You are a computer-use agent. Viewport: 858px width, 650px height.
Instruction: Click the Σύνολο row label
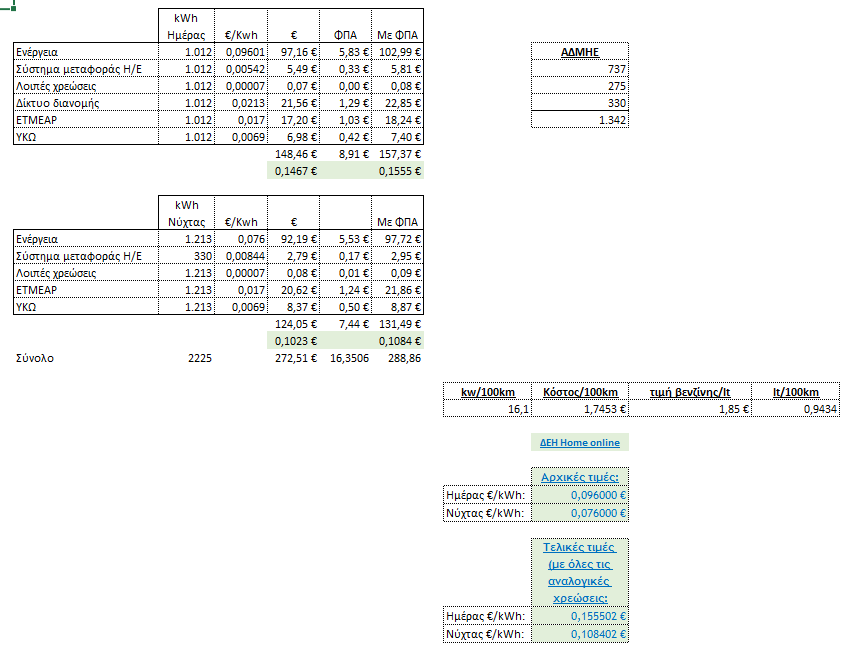pos(35,358)
